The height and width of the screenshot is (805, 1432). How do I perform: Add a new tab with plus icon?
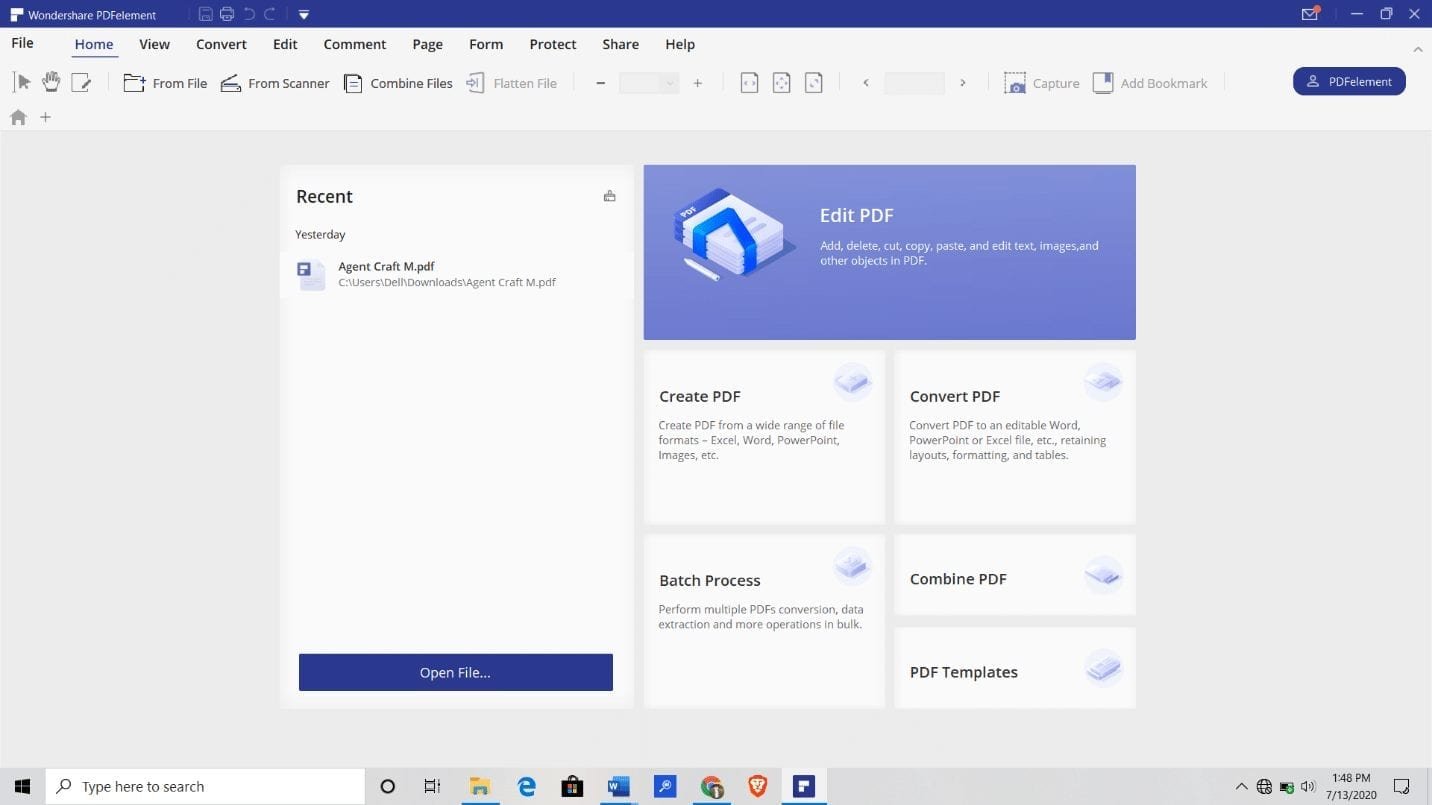(x=45, y=117)
